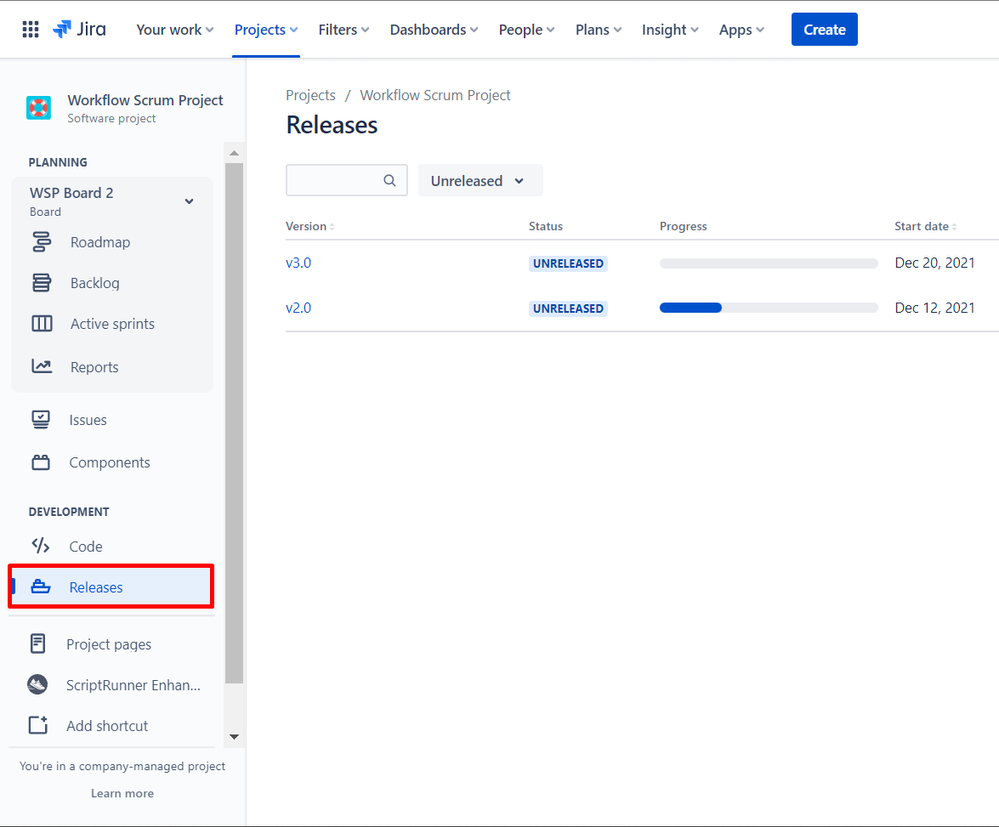This screenshot has height=827, width=999.
Task: Open Active sprints board
Action: tap(112, 324)
